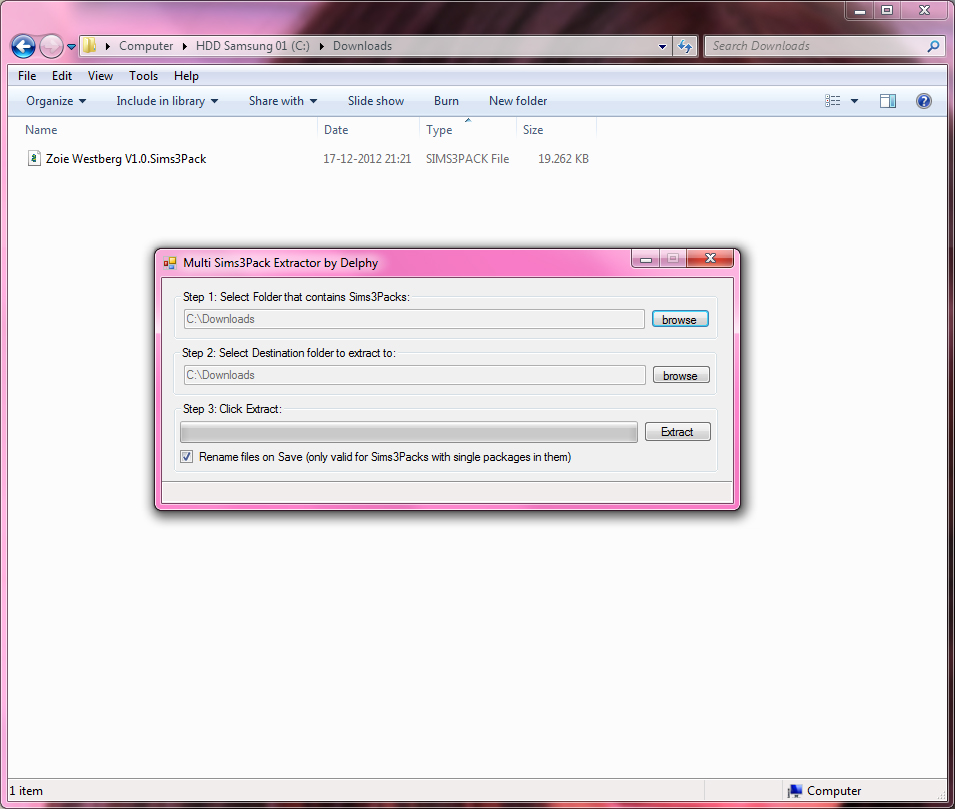Click the 19.262 KB size cell
This screenshot has width=955, height=809.
563,158
